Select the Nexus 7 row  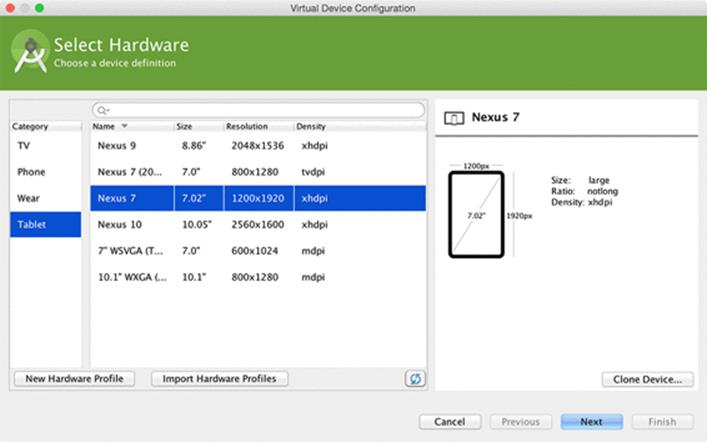point(258,198)
